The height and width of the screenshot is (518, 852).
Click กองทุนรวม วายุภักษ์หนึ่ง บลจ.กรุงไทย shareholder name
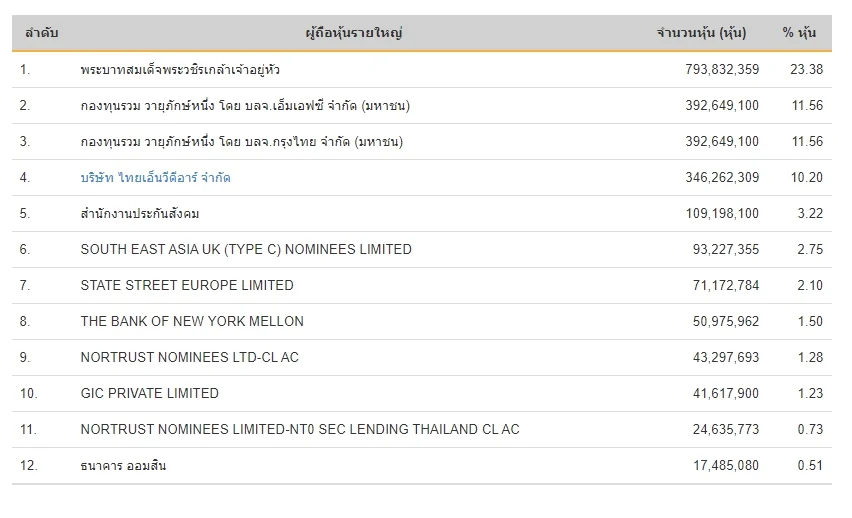[242, 142]
